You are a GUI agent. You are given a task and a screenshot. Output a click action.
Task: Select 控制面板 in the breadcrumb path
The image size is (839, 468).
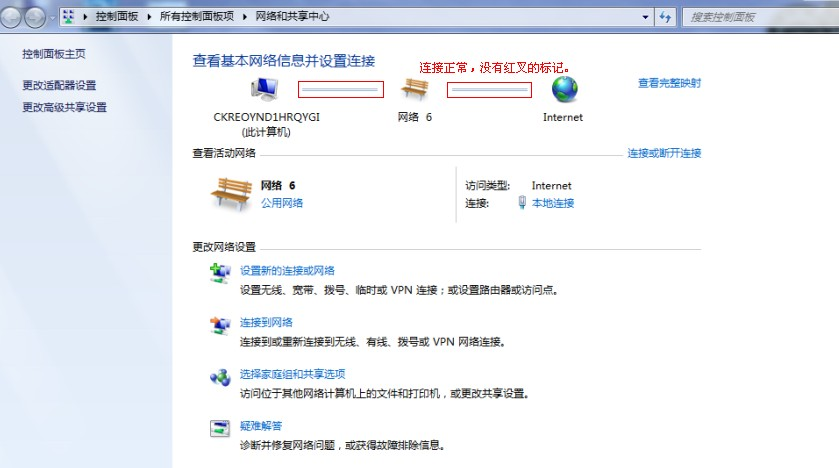117,17
